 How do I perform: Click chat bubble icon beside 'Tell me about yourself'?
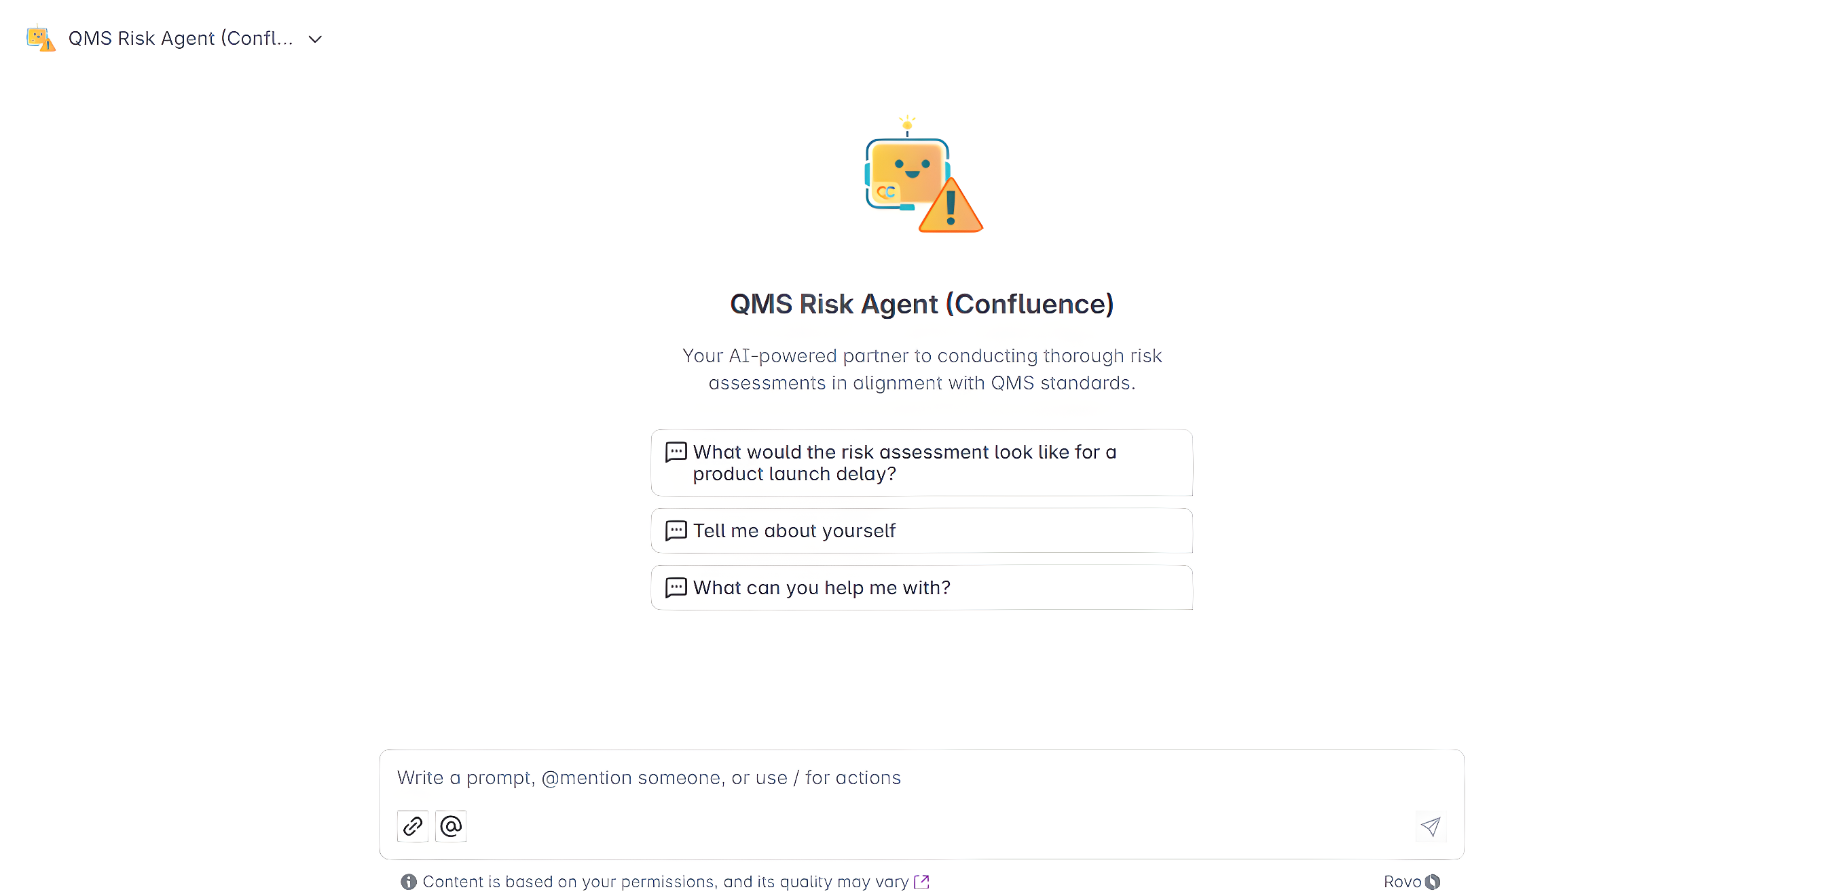[x=676, y=531]
